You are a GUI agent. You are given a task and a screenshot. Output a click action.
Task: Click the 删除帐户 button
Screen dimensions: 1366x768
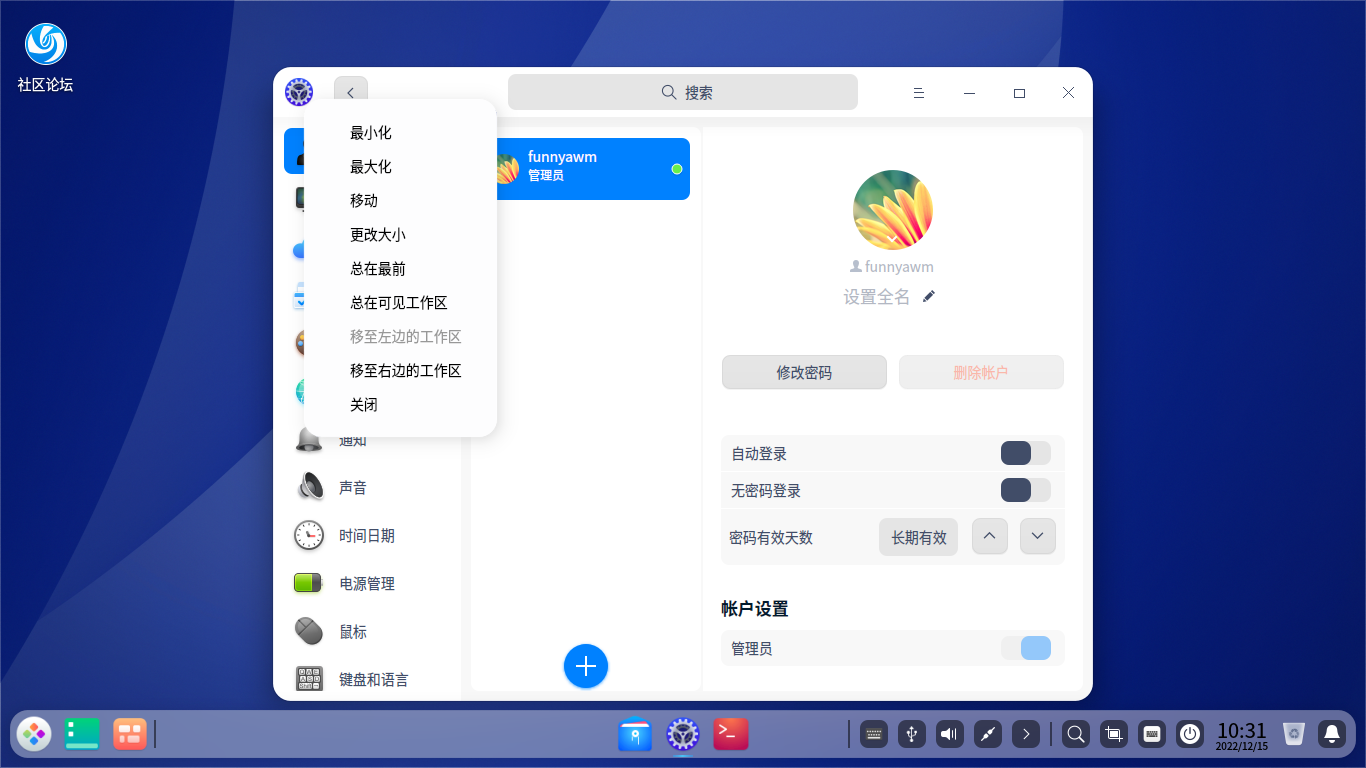coord(981,372)
